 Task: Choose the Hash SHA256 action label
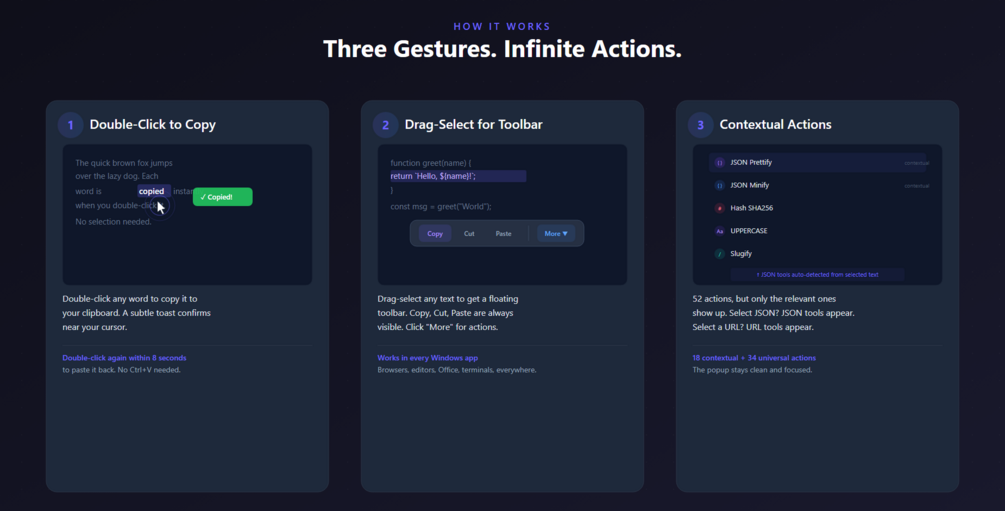pyautogui.click(x=751, y=208)
